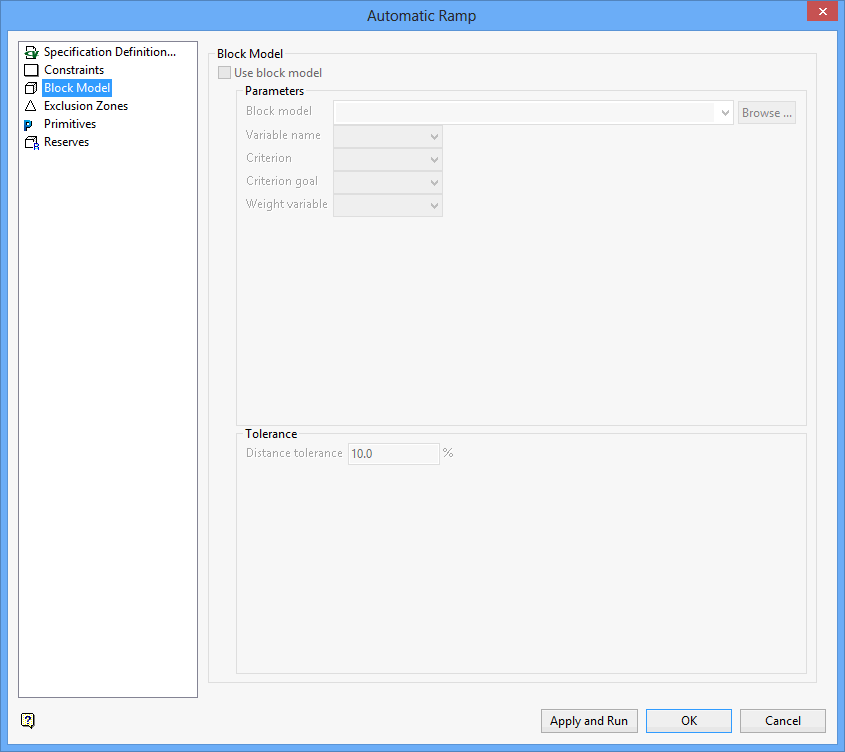Enable the Use block model checkbox
Screen dimensions: 845x752
pyautogui.click(x=224, y=72)
